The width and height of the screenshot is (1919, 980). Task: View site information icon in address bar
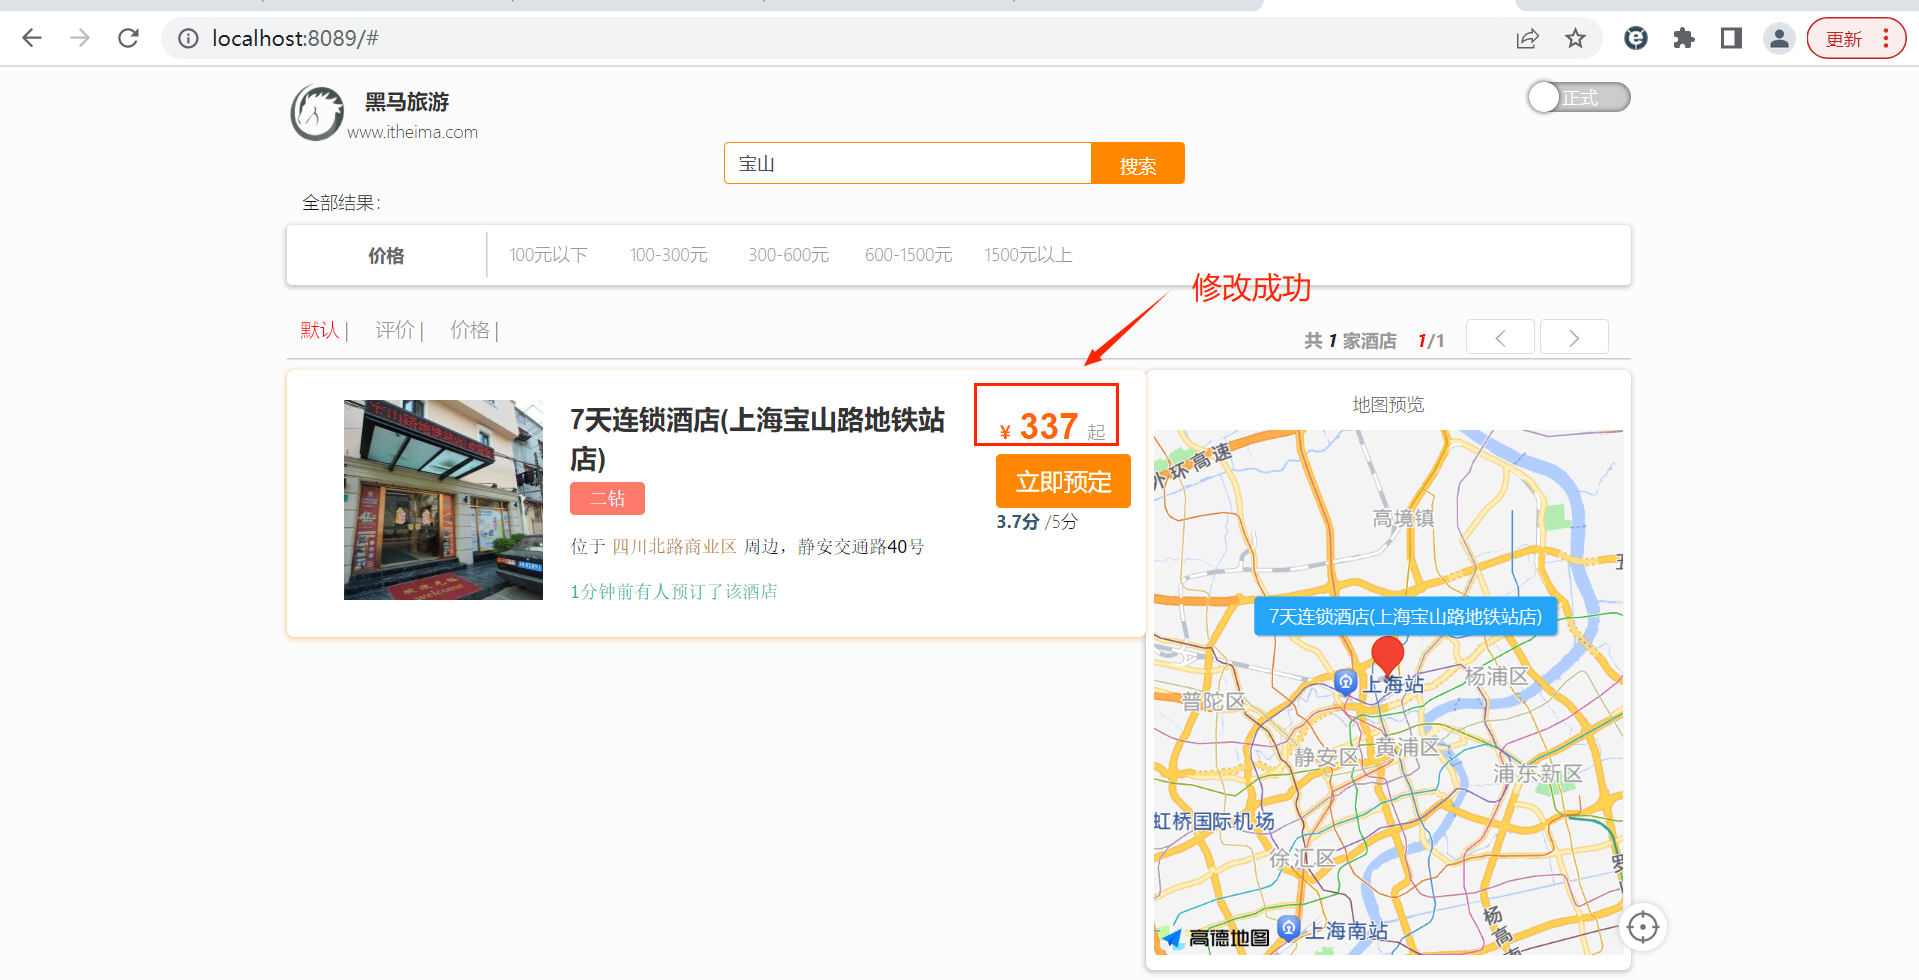click(188, 38)
